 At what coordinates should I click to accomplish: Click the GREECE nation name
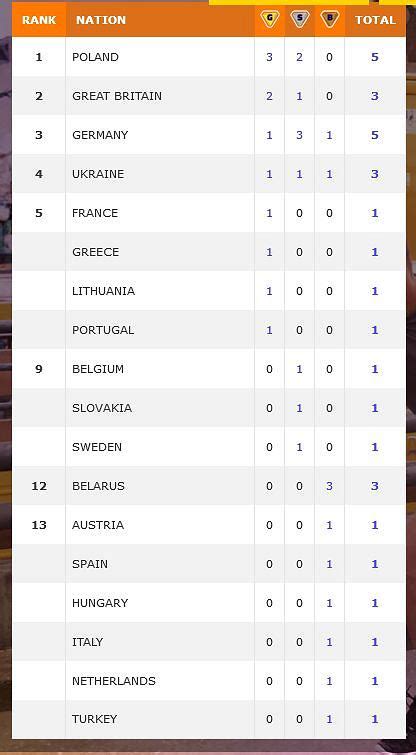[x=95, y=252]
